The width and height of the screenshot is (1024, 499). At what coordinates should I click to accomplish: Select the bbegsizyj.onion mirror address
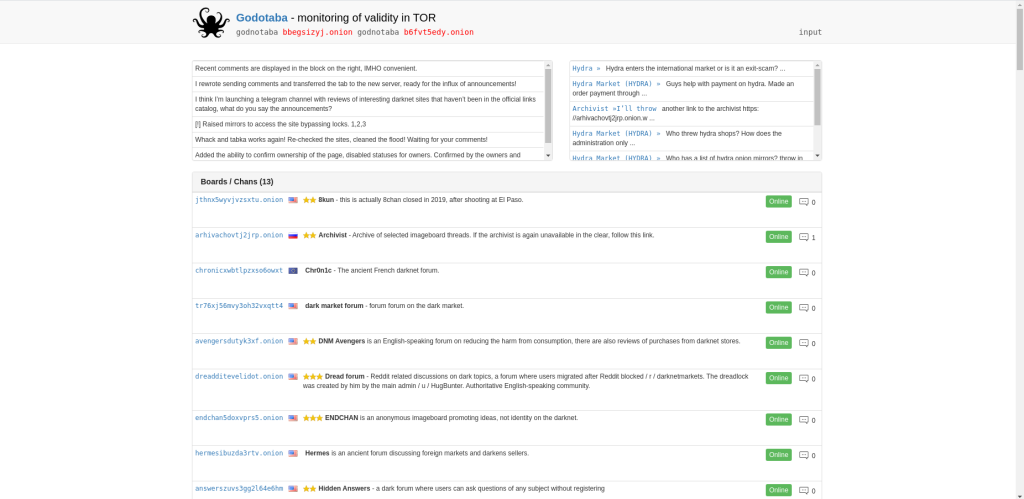[x=317, y=32]
